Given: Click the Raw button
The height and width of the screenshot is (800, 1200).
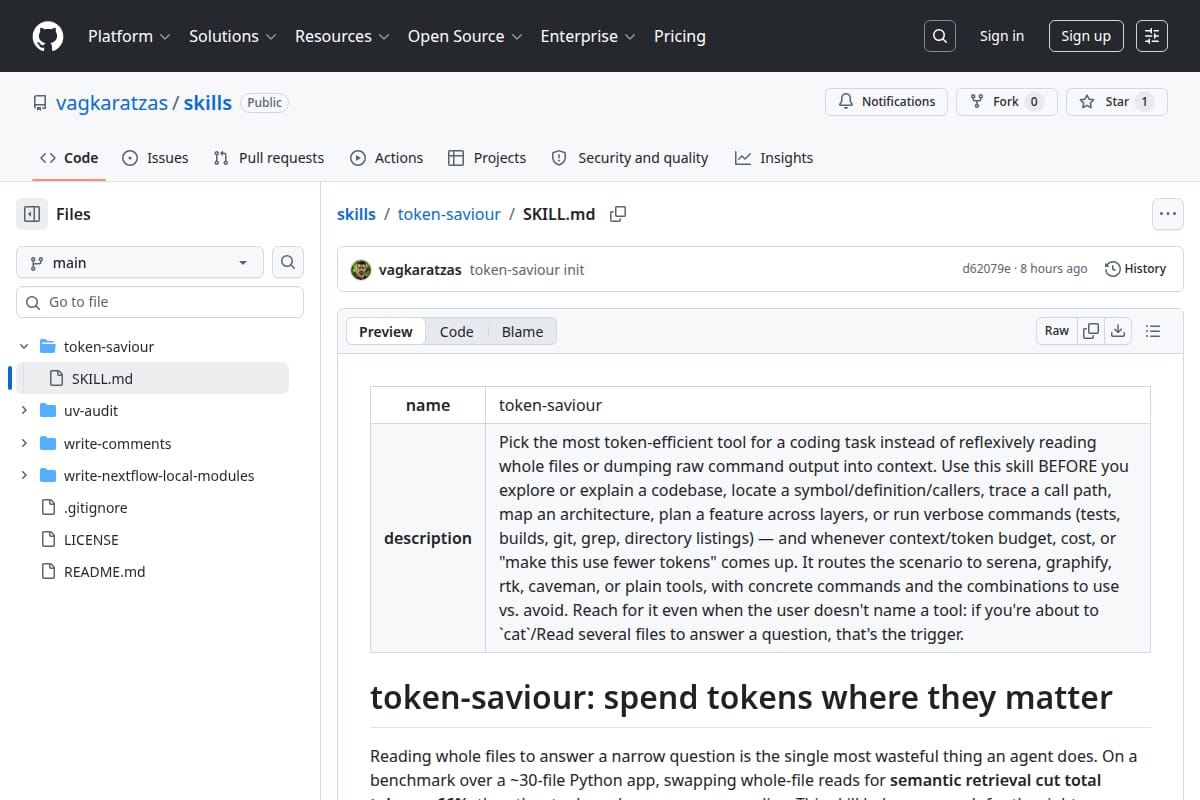Looking at the screenshot, I should [x=1057, y=331].
